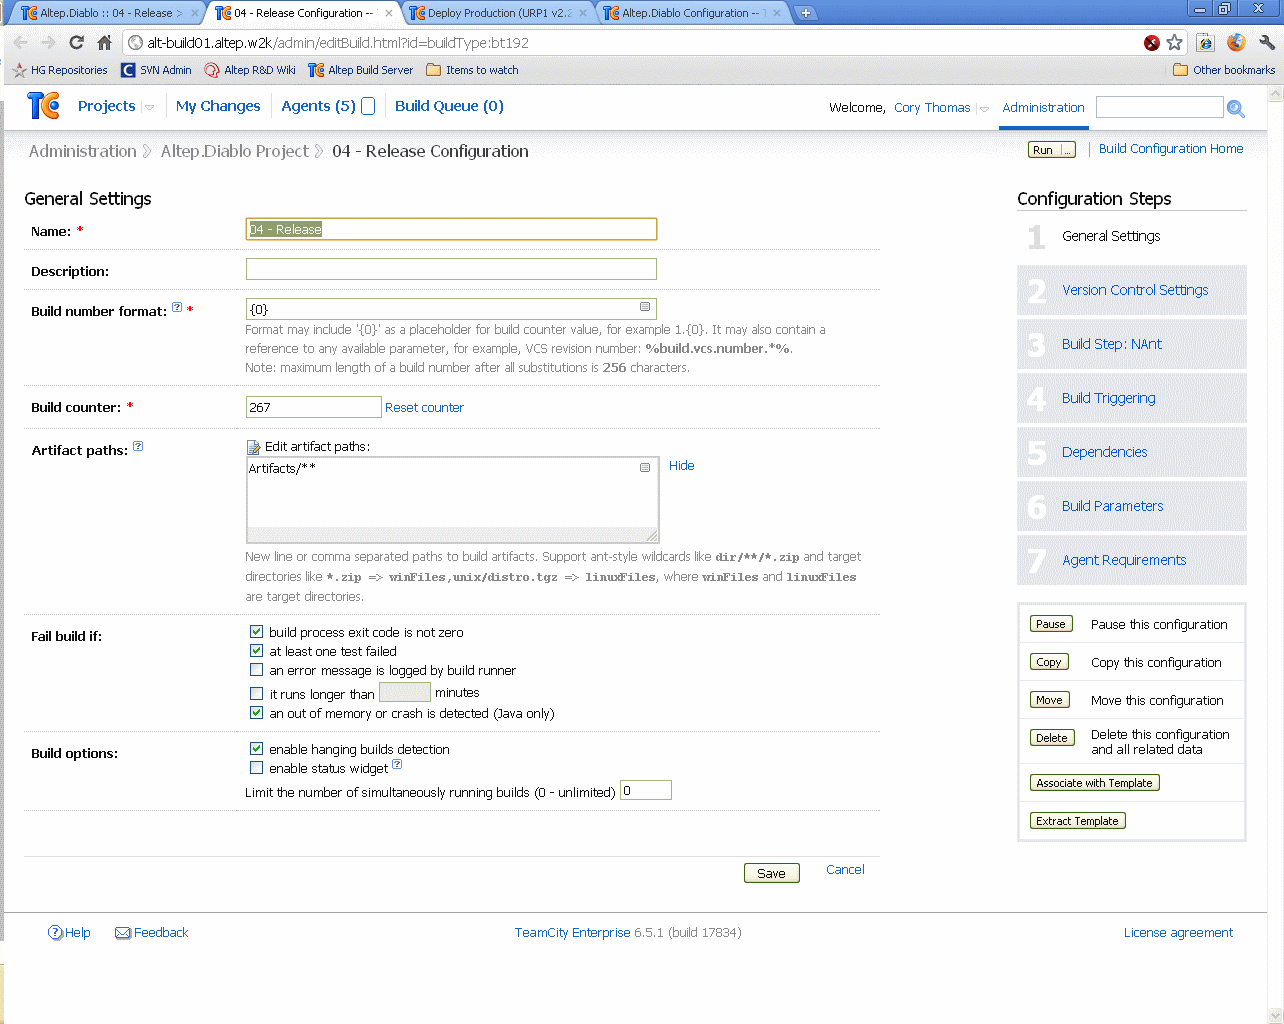This screenshot has width=1284, height=1024.
Task: Toggle 'enable hanging builds detection' checkbox
Action: tap(256, 749)
